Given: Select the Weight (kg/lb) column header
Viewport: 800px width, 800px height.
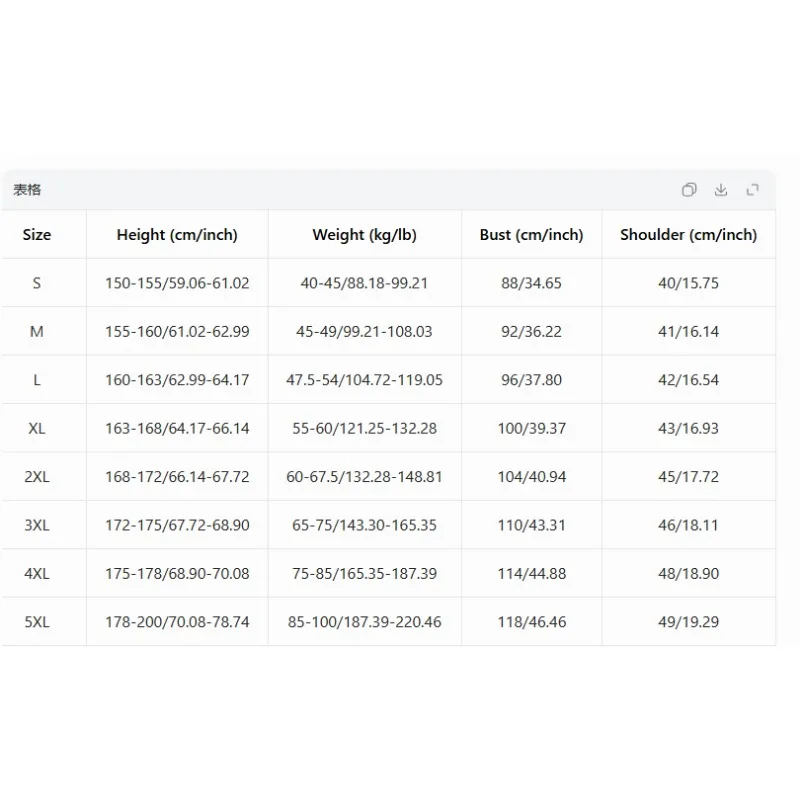Looking at the screenshot, I should click(365, 235).
